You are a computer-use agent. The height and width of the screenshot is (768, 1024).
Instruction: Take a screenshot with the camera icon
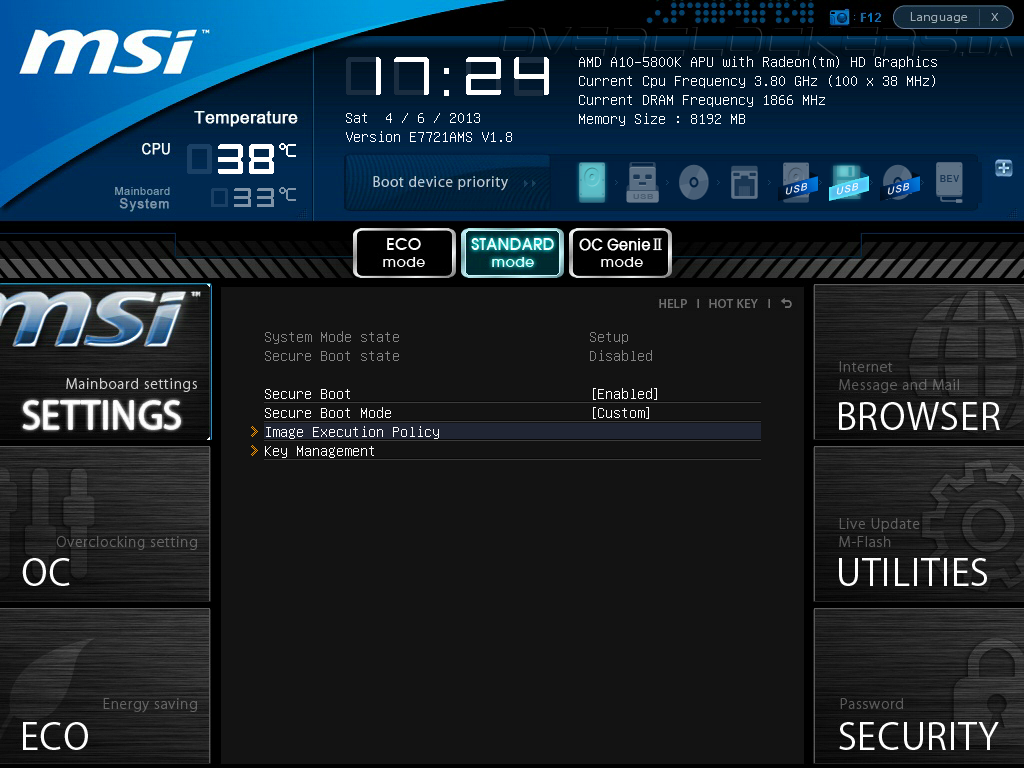tap(839, 17)
